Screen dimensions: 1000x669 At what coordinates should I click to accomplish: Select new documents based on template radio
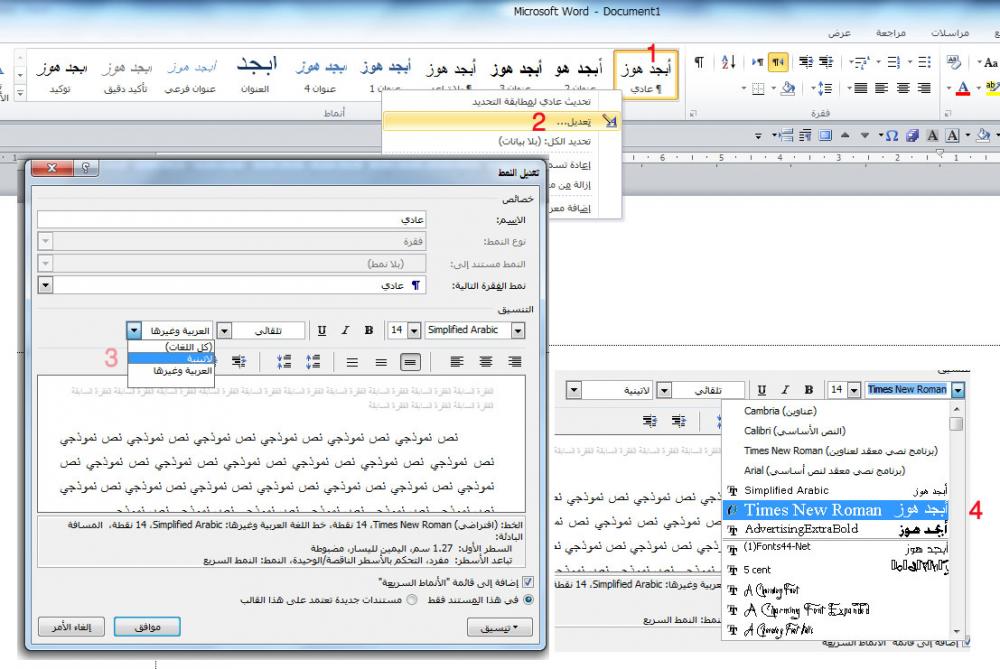tap(412, 599)
